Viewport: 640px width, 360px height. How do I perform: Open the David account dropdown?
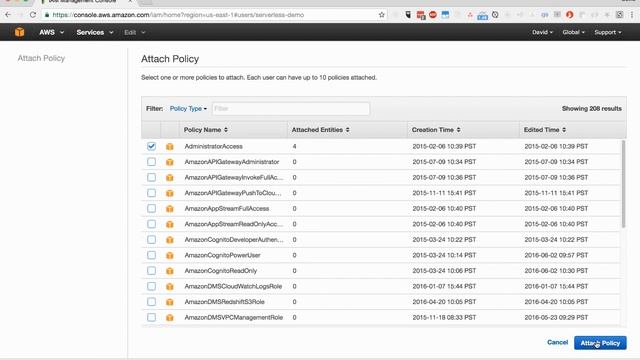(542, 32)
